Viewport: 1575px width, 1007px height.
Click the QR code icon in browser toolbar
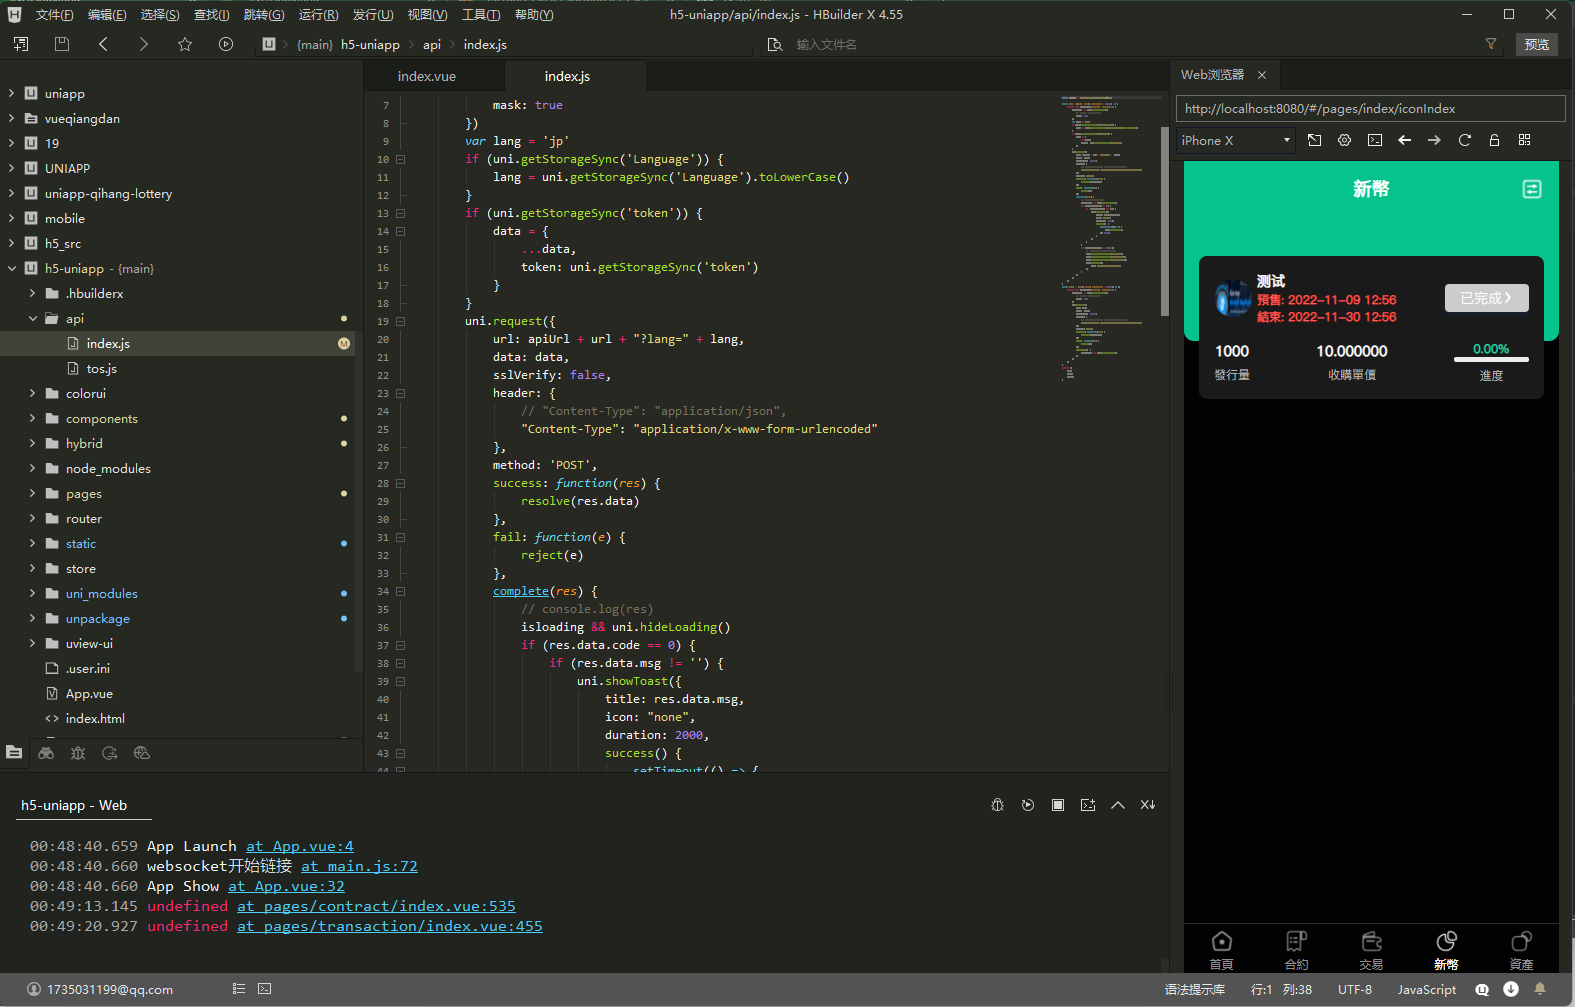pyautogui.click(x=1525, y=140)
